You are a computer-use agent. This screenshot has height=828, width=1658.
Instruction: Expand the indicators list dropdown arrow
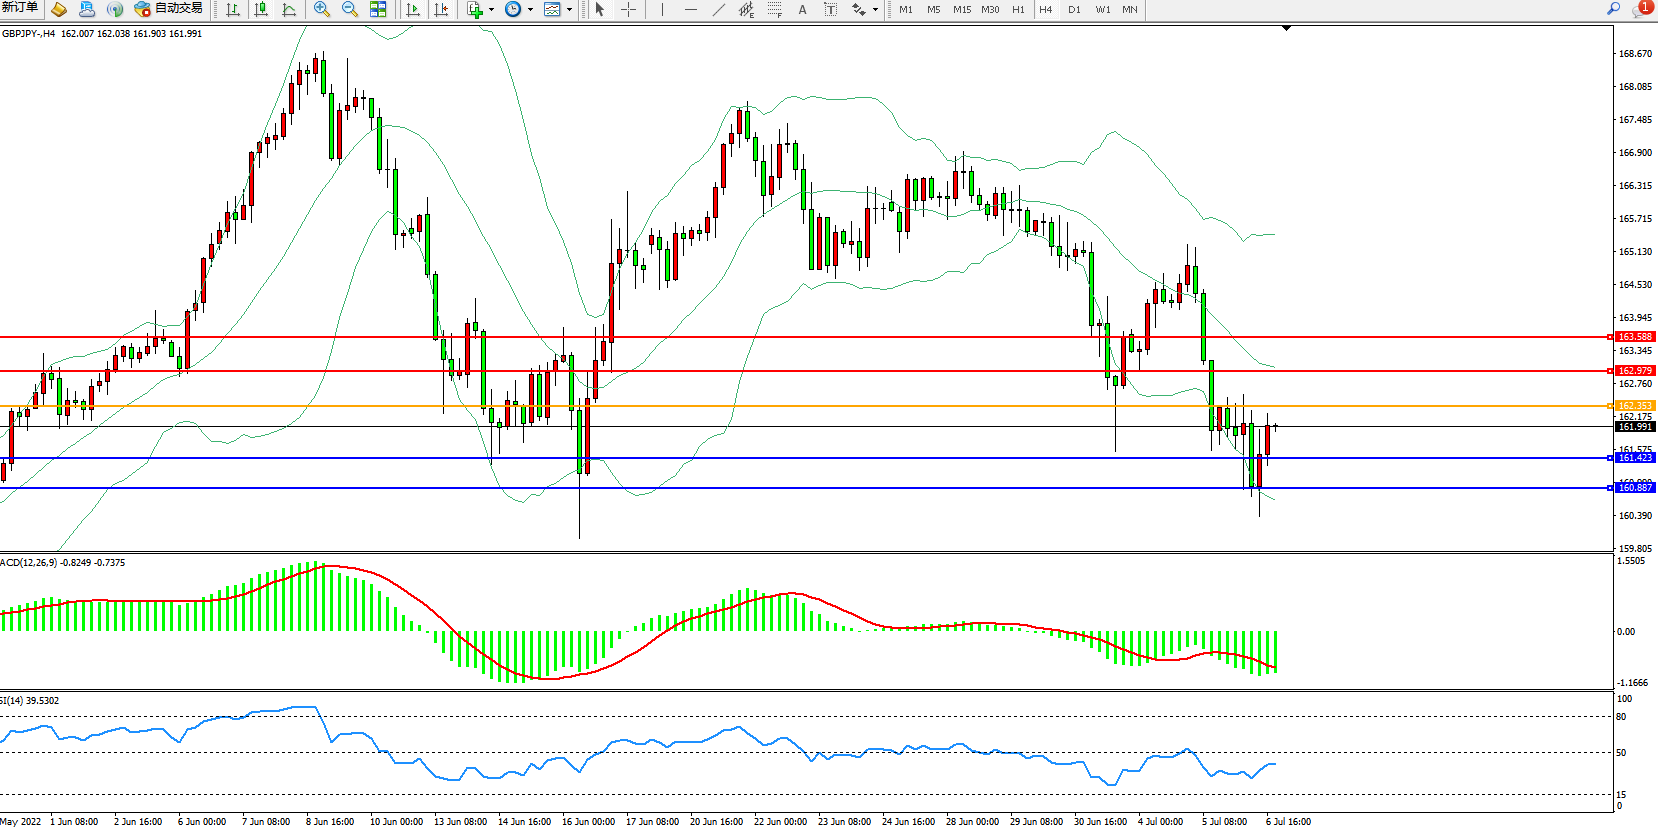pos(491,10)
